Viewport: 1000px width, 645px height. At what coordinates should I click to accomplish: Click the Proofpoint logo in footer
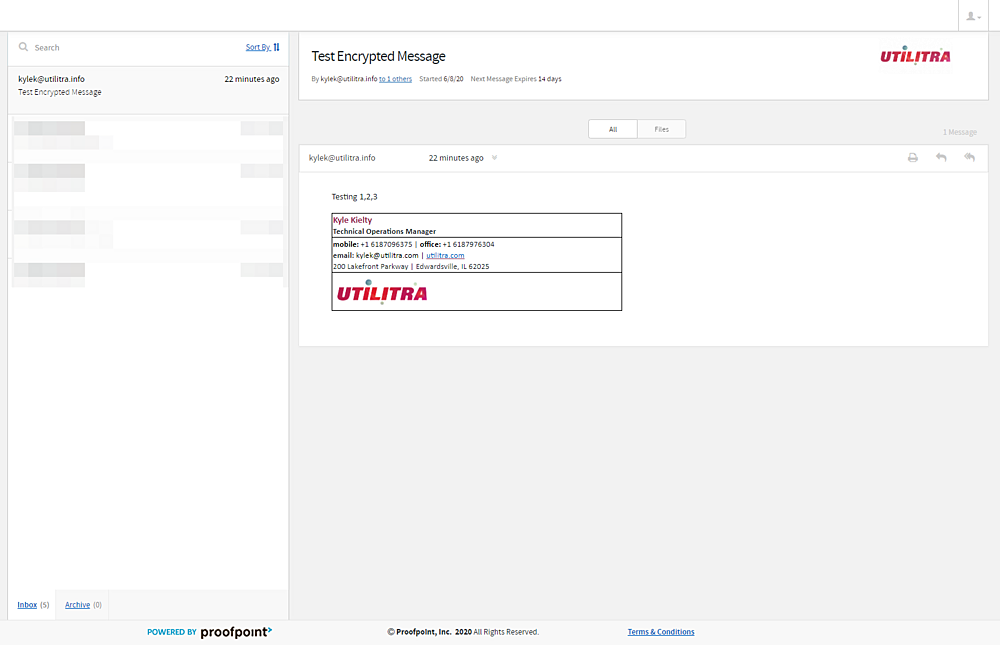click(236, 632)
